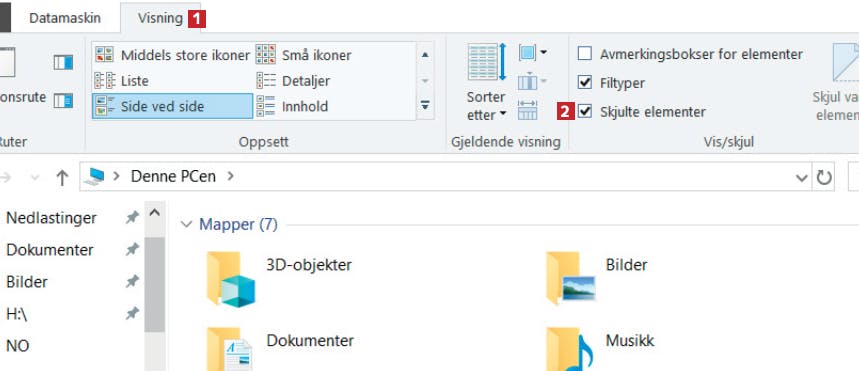Refresh the Denne PCen address bar

(824, 177)
